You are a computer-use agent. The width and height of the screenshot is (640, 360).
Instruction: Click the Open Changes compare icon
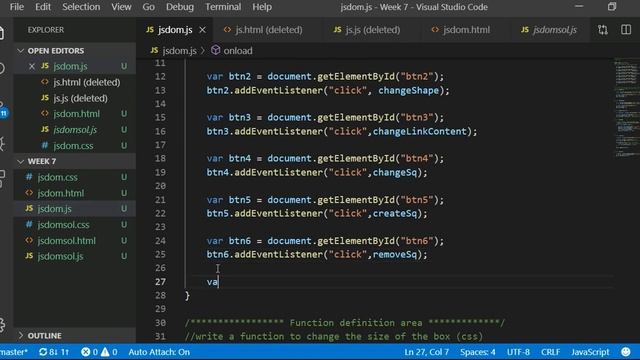coord(603,30)
